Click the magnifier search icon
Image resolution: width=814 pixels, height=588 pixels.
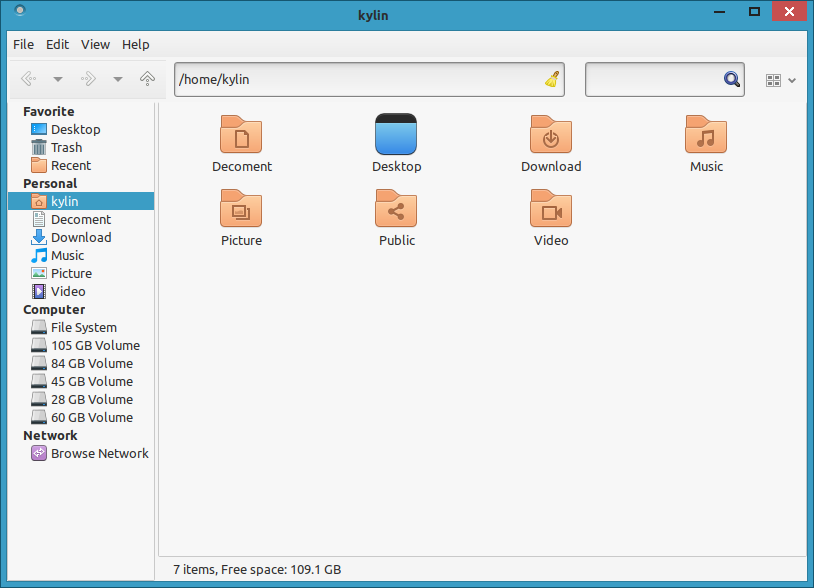(x=732, y=79)
